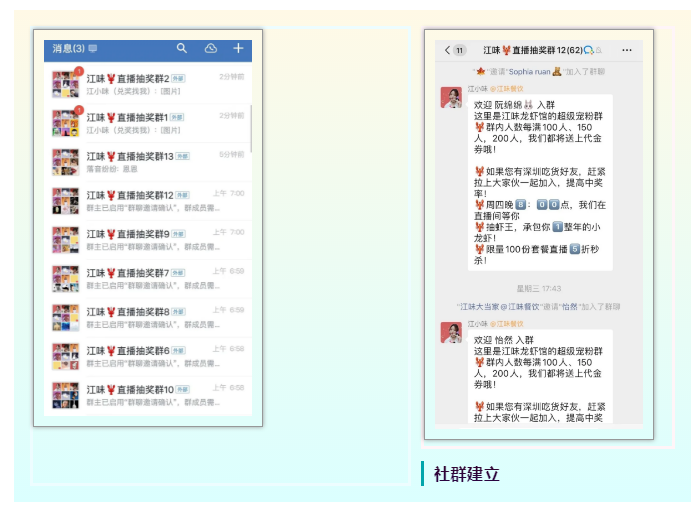The width and height of the screenshot is (700, 511).
Task: Click the search magnifier icon in message header
Action: (181, 48)
